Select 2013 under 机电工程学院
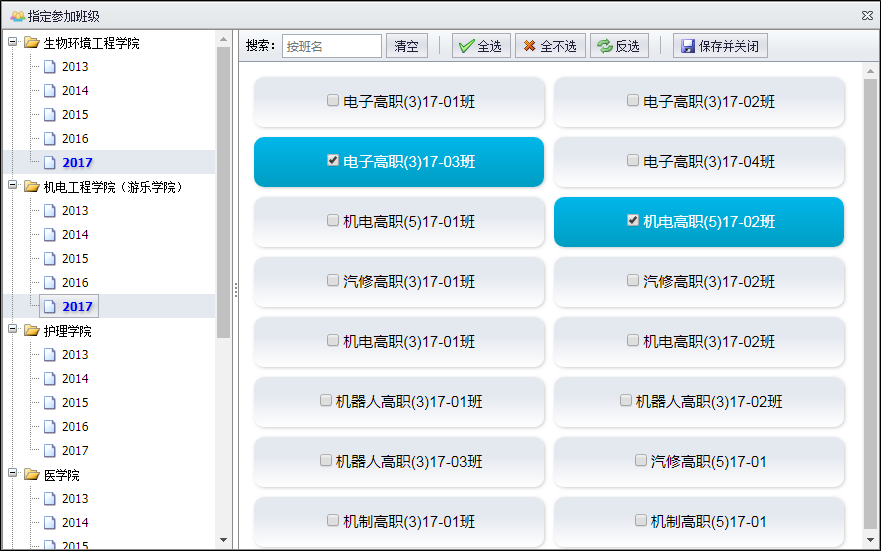Screen dimensions: 881x551 point(75,211)
